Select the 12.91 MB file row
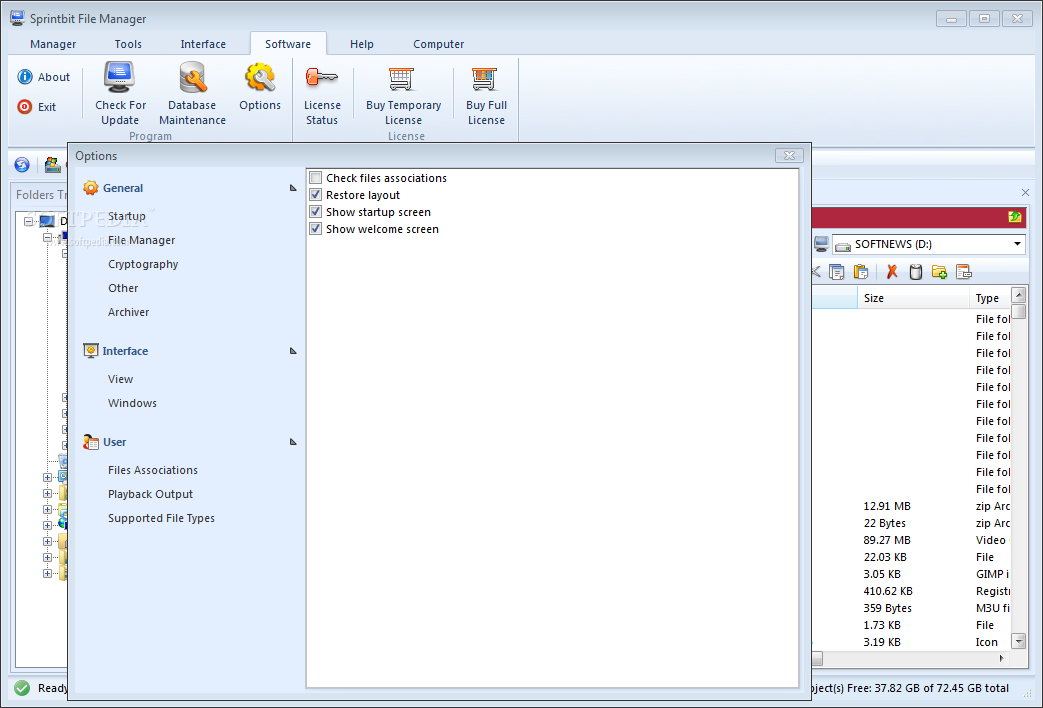The width and height of the screenshot is (1043, 708). (911, 506)
